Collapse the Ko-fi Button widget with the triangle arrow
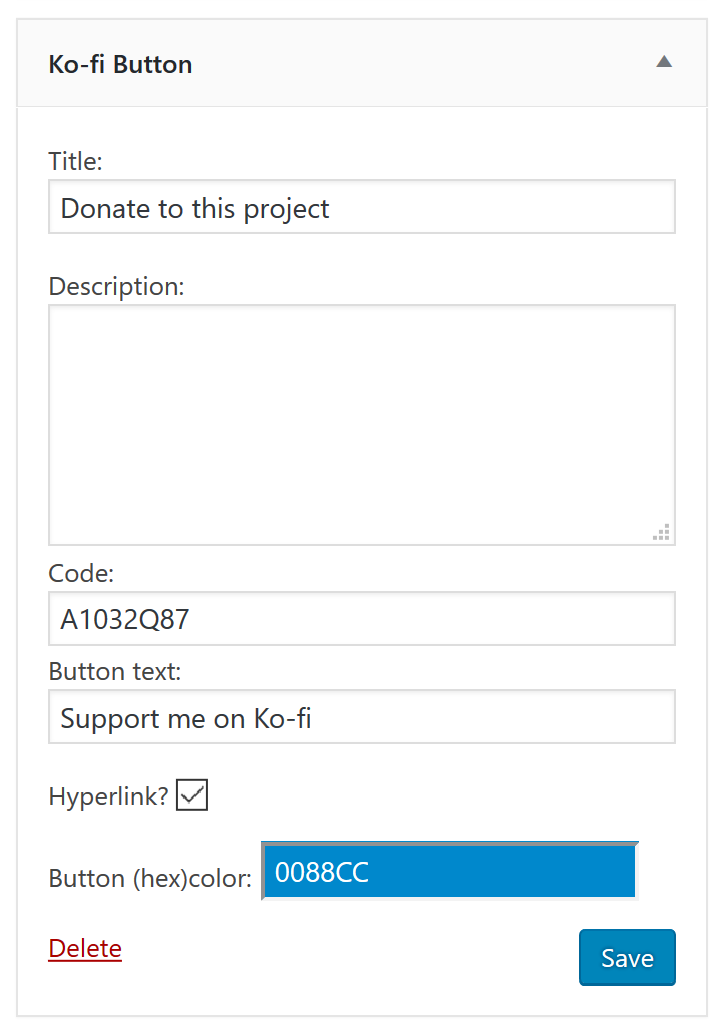Viewport: 724px width, 1028px height. click(664, 62)
